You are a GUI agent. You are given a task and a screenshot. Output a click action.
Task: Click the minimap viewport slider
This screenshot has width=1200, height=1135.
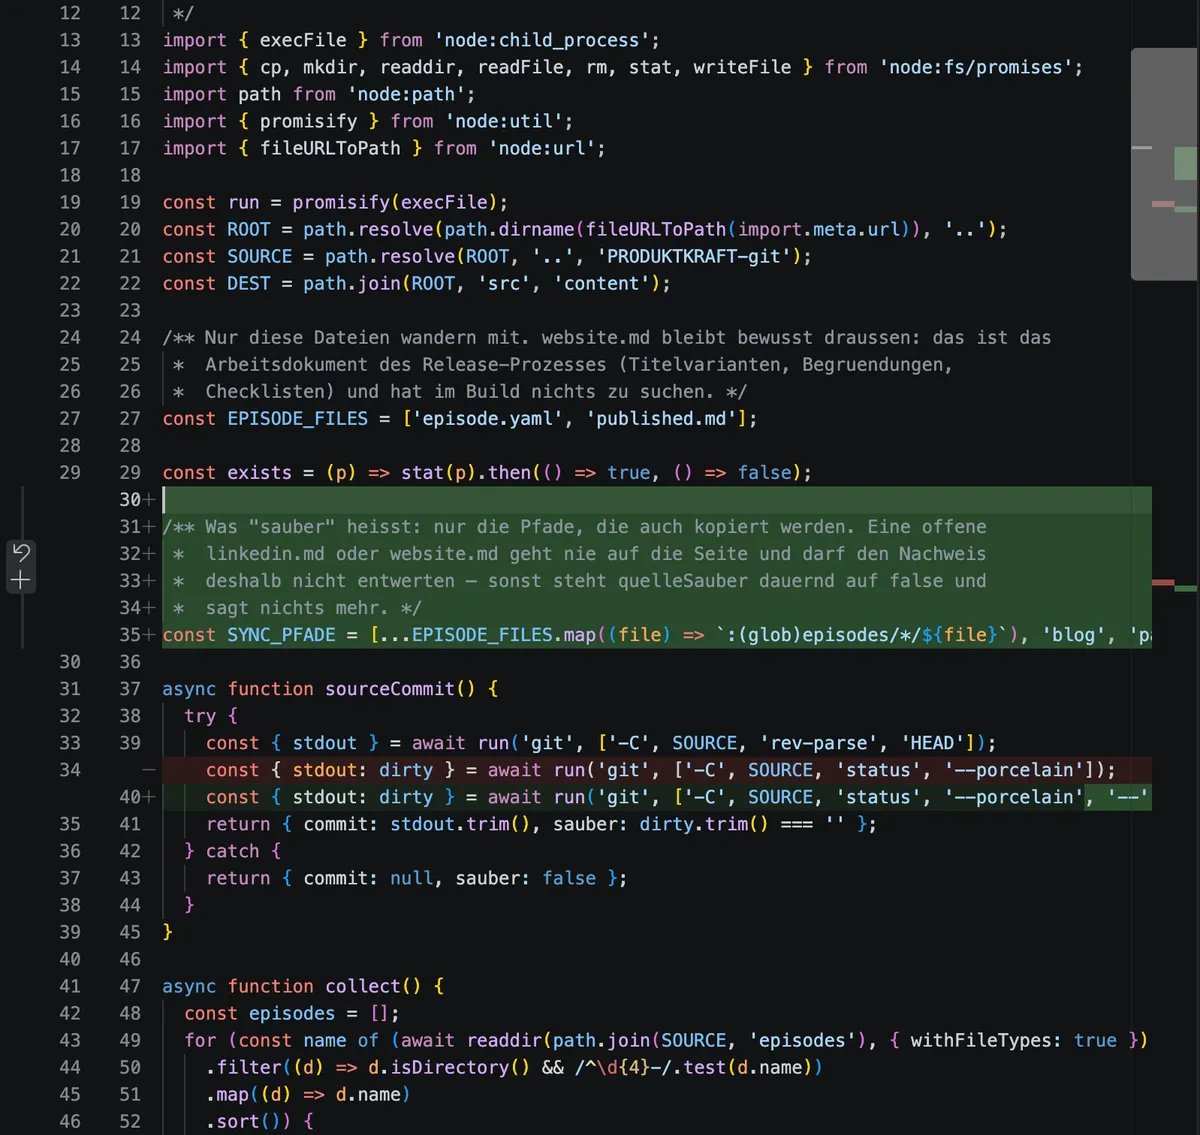click(1164, 164)
